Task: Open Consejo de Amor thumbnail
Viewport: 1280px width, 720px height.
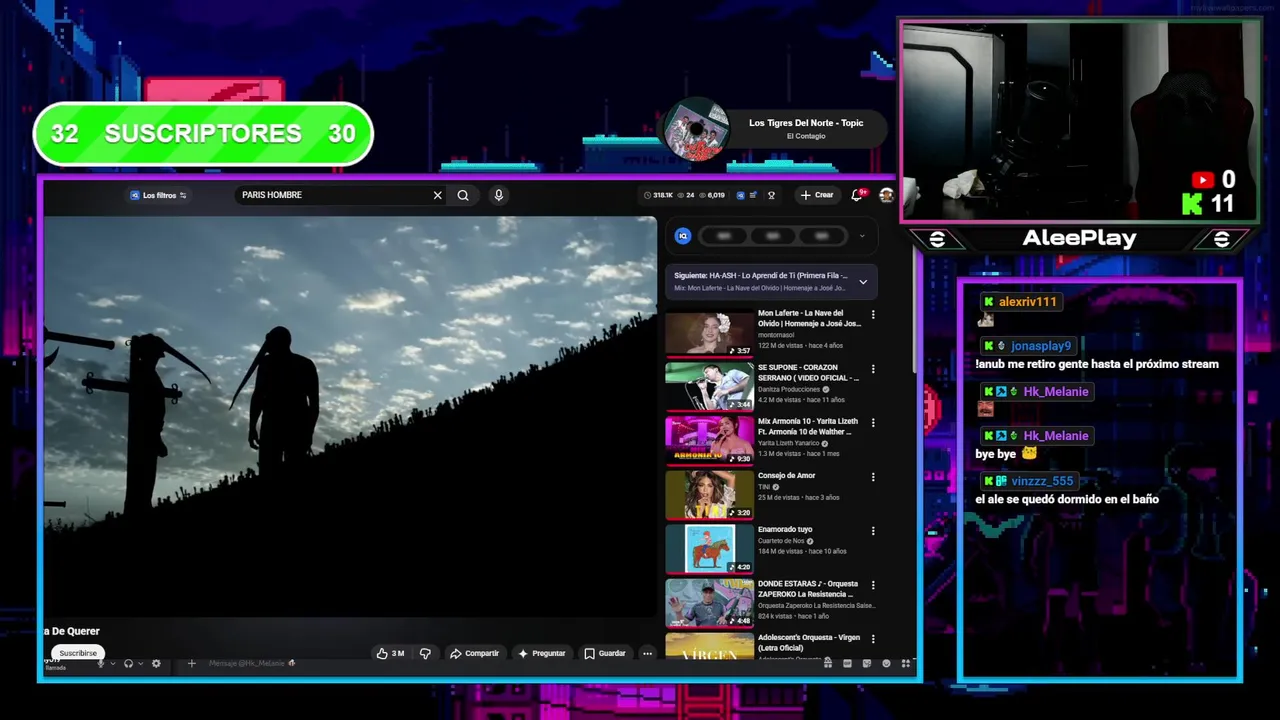Action: 709,495
